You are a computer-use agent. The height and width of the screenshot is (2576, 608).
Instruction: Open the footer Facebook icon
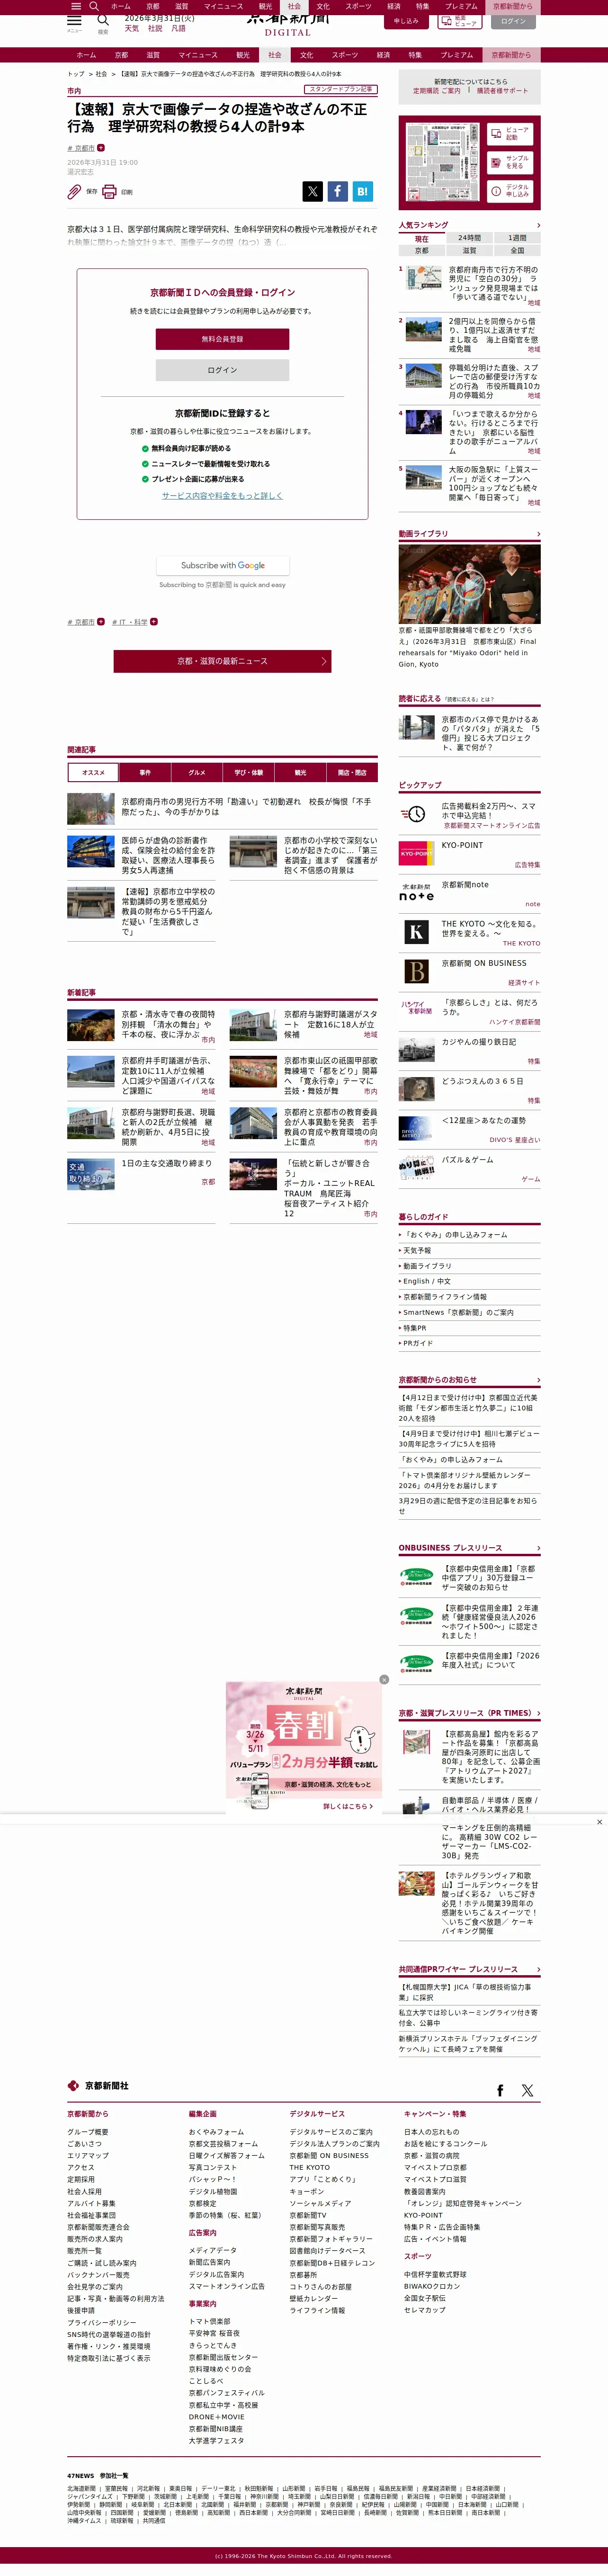pos(500,2090)
